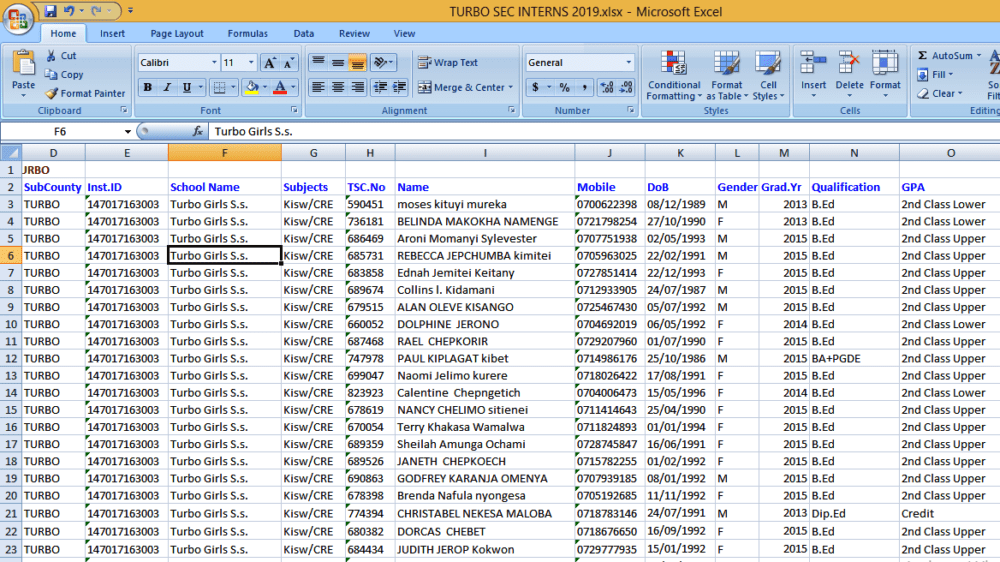Image resolution: width=1000 pixels, height=562 pixels.
Task: Toggle italic formatting
Action: pos(167,87)
